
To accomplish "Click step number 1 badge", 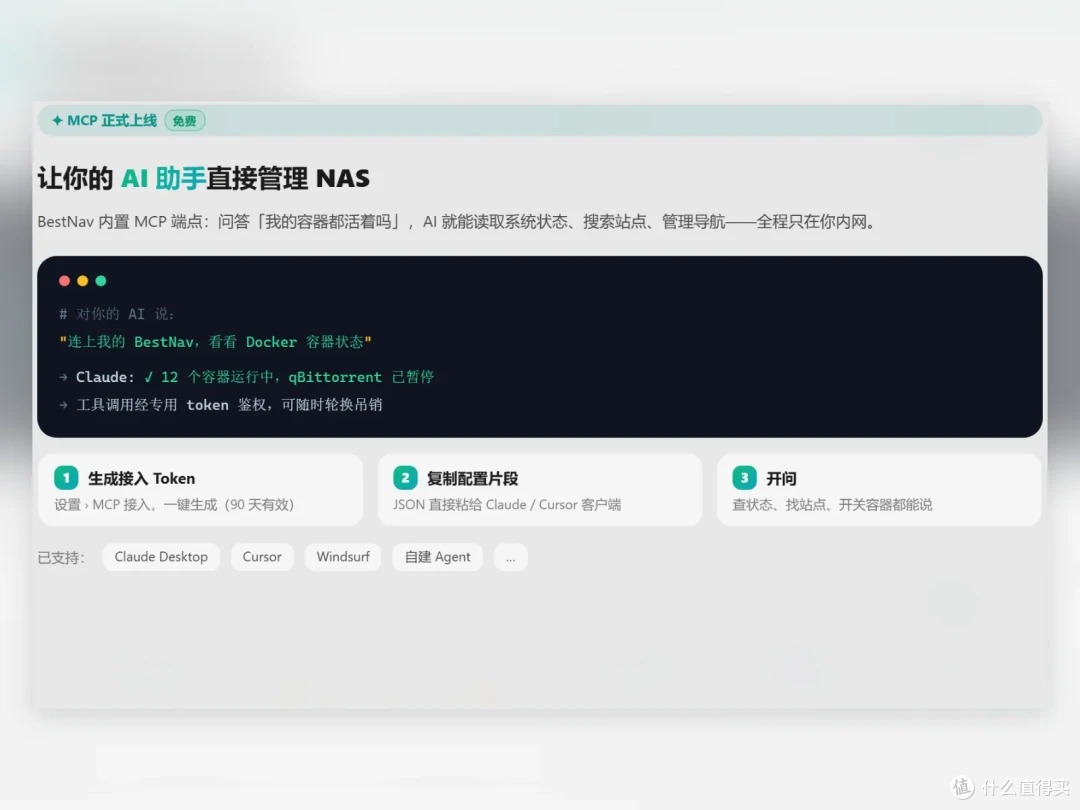I will coord(66,478).
